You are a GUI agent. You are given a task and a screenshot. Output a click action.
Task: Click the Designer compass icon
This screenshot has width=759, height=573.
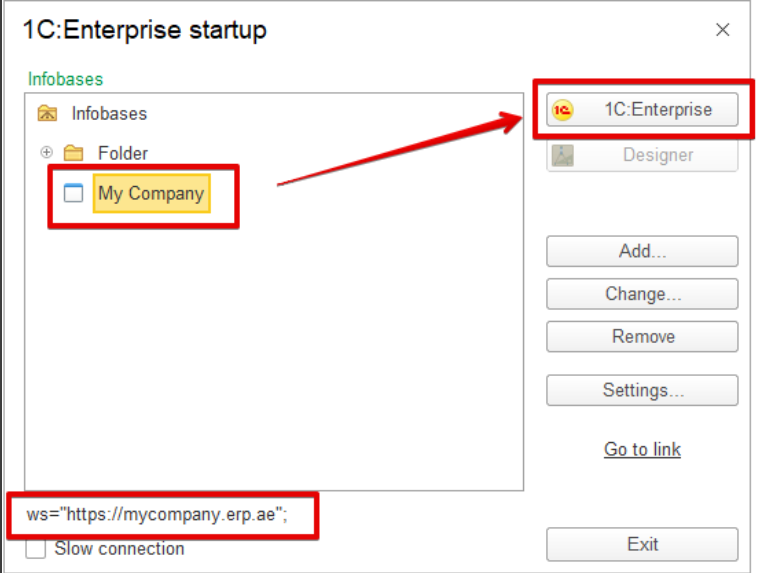(x=562, y=155)
